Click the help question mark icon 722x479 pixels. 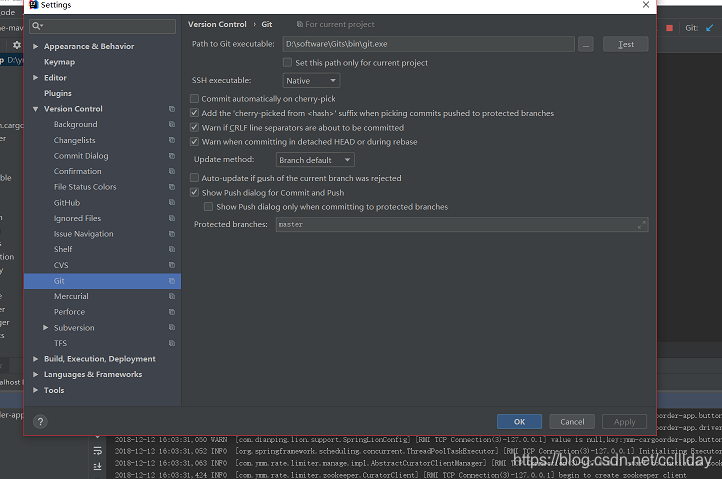[x=40, y=421]
